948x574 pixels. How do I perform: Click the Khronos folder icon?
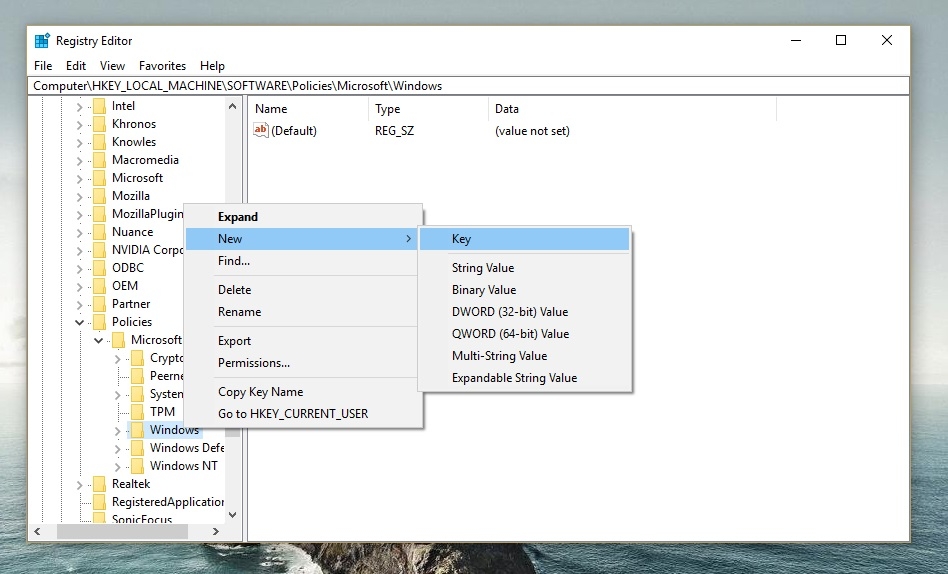(x=99, y=125)
